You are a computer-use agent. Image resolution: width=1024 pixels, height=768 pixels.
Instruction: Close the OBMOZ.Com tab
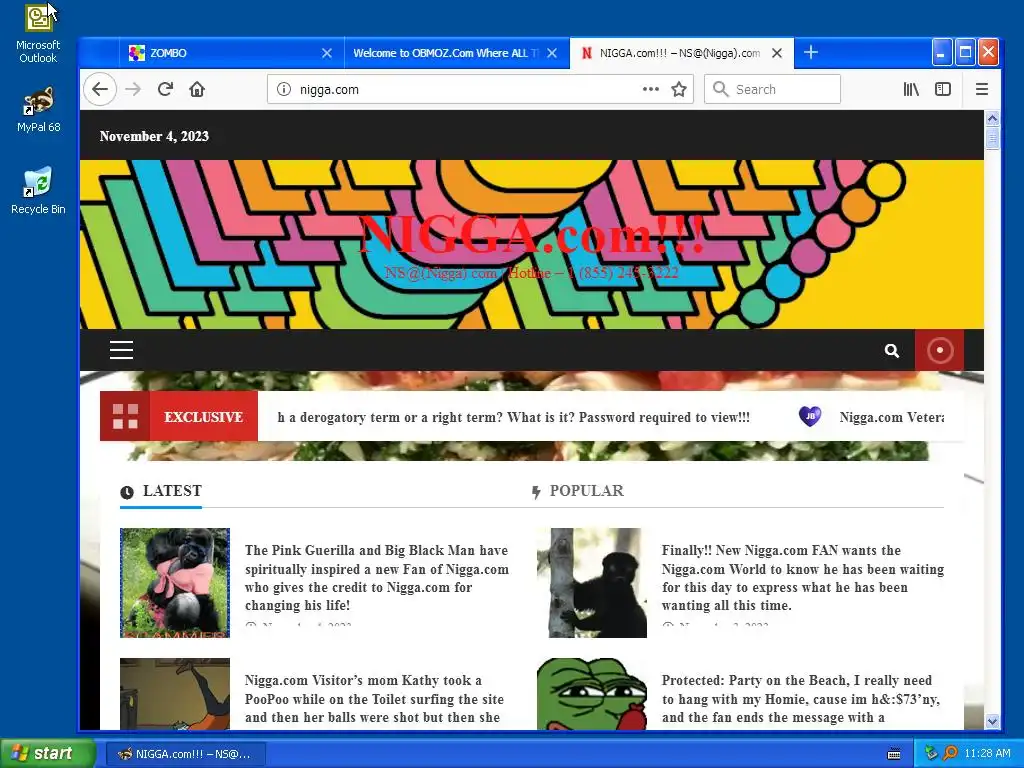552,53
